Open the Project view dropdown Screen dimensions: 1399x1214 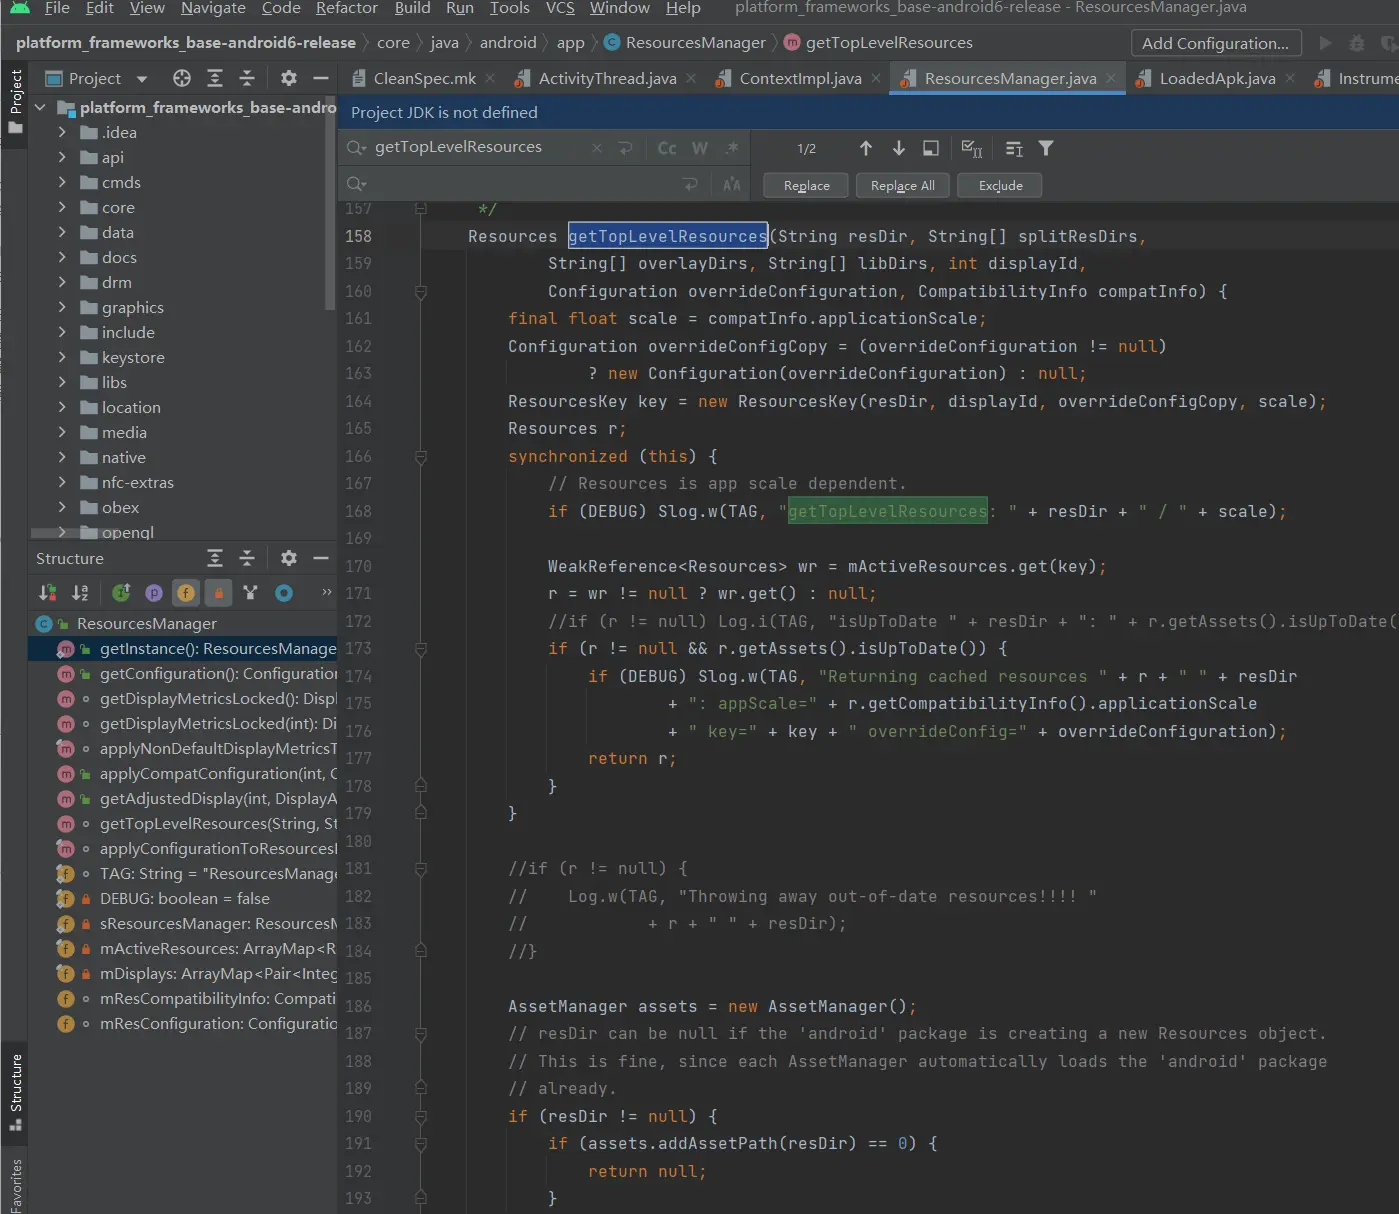coord(141,78)
